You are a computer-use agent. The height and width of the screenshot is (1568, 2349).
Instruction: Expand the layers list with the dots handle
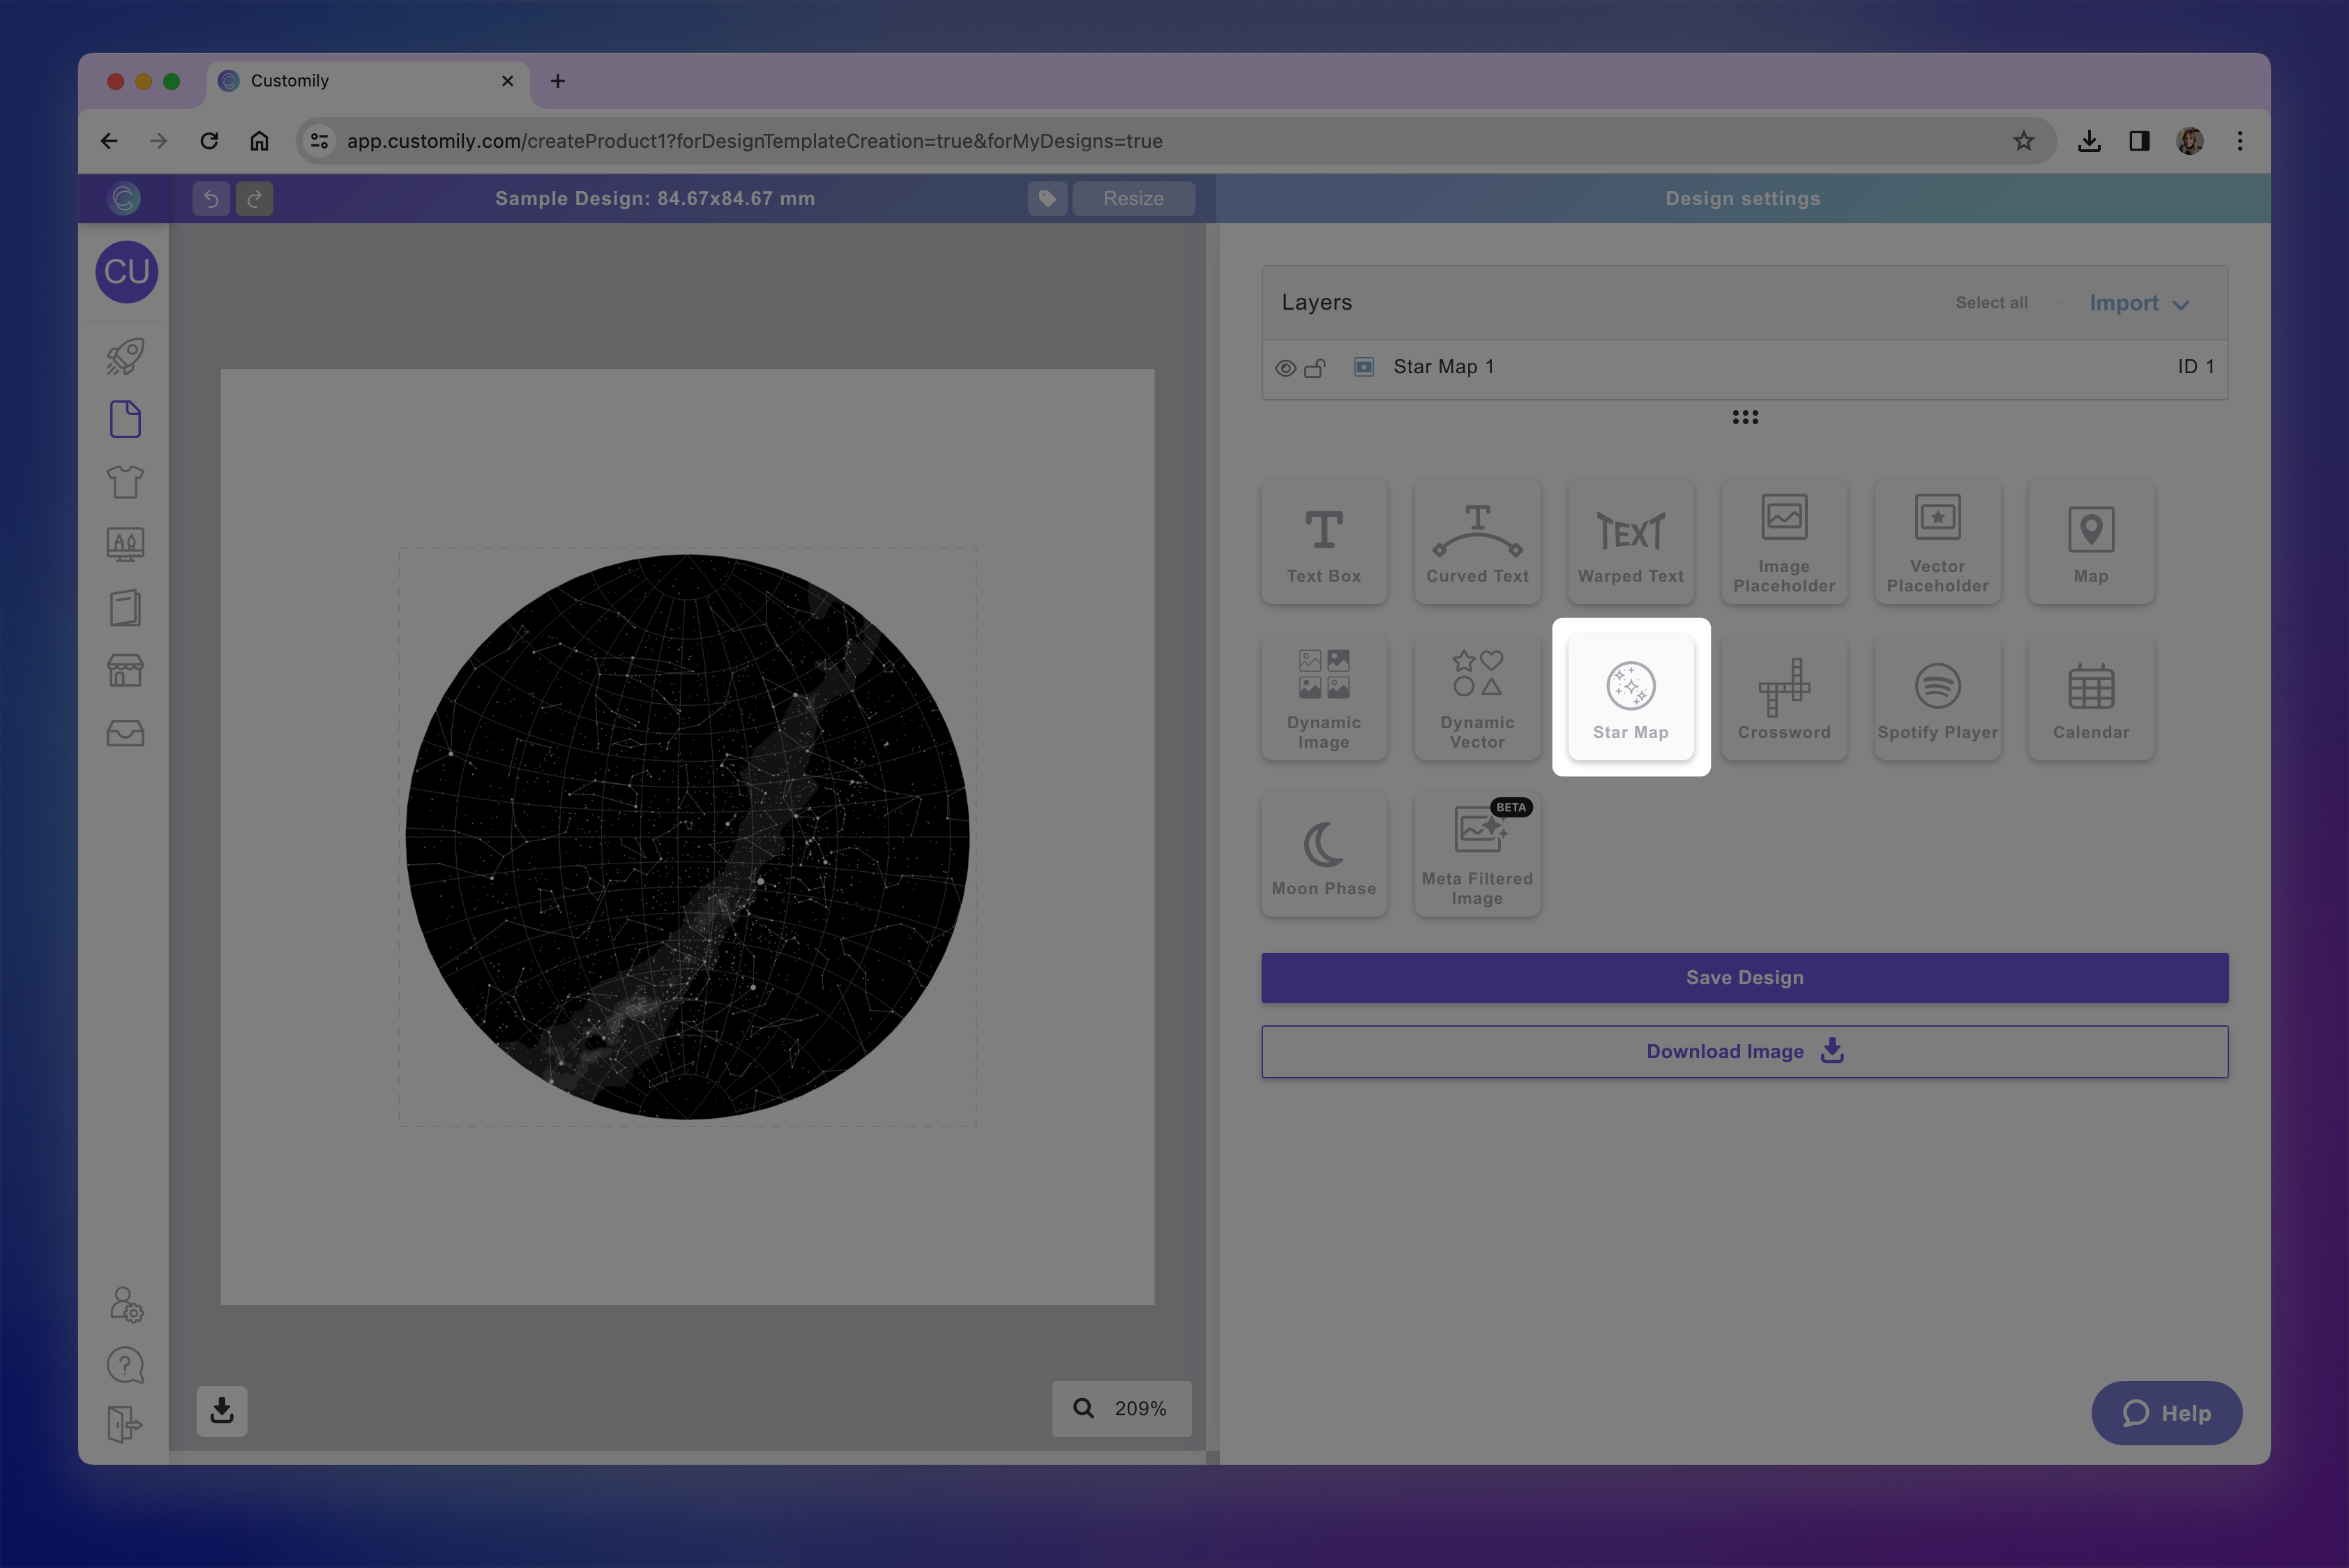pyautogui.click(x=1744, y=417)
